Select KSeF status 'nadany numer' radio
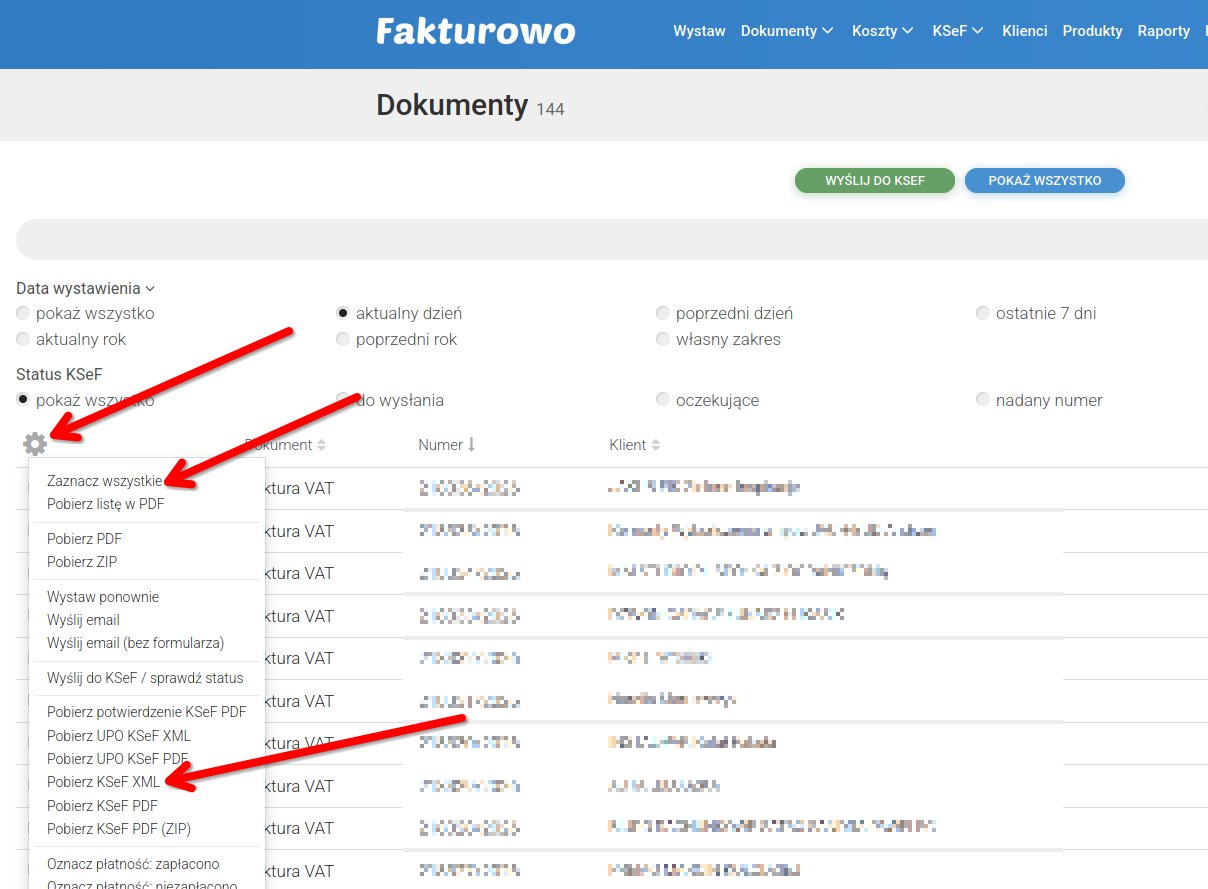Screen dimensions: 1208x889 (983, 400)
